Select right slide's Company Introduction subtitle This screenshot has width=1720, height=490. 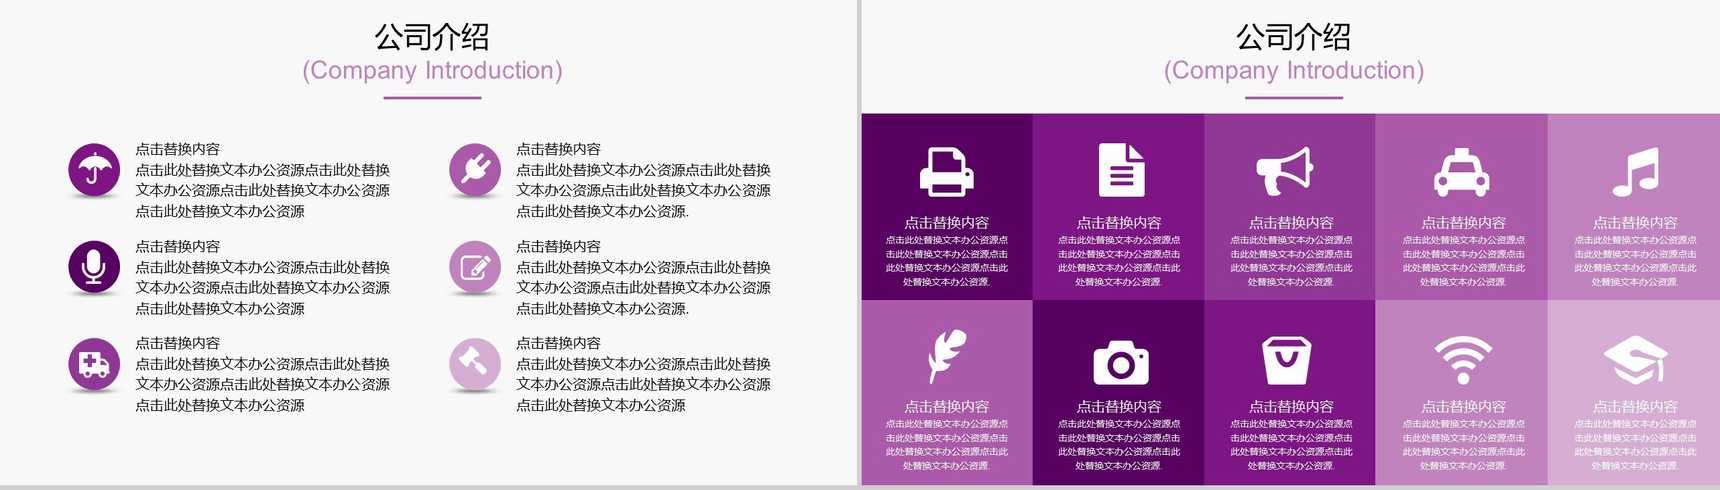1294,70
